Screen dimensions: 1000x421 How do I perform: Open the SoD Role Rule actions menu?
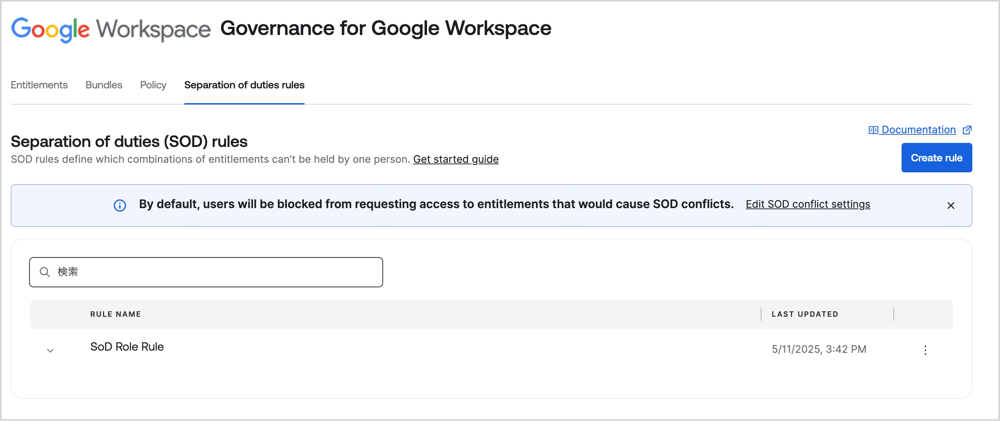coord(925,350)
